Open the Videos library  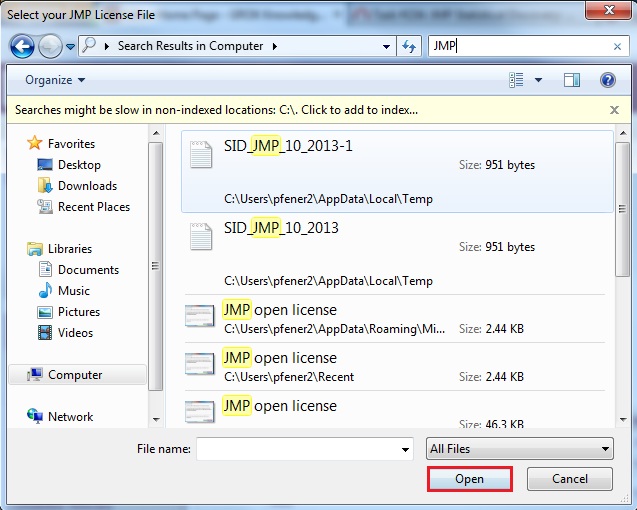coord(65,333)
